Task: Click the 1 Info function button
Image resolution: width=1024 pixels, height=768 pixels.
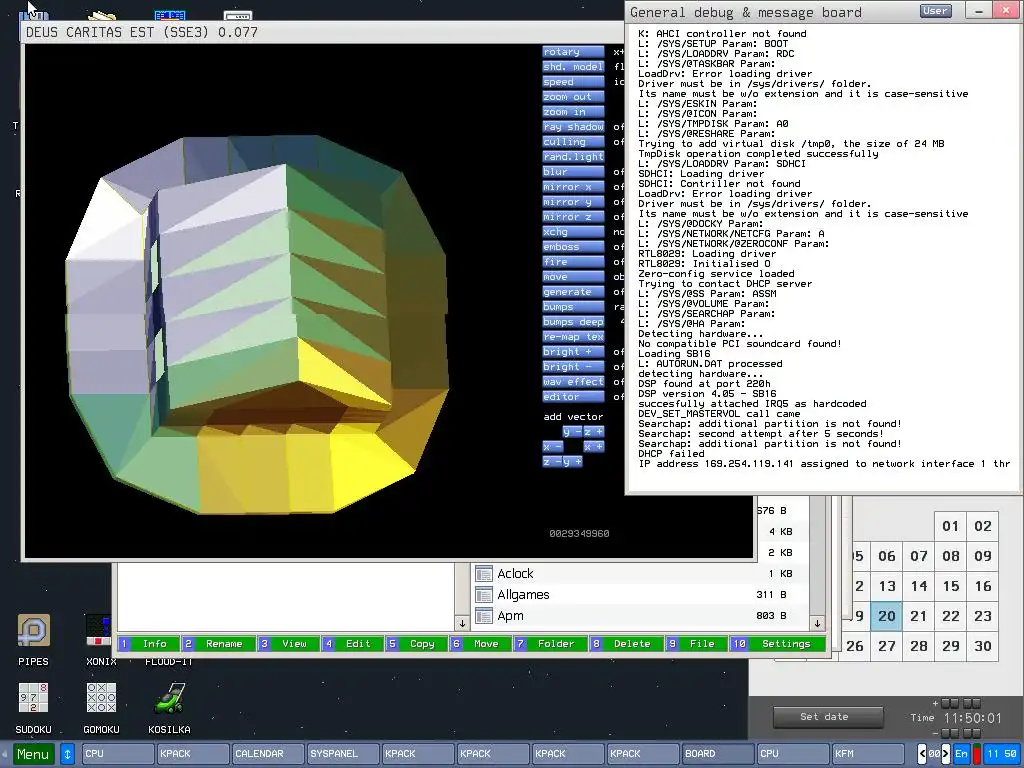Action: tap(148, 644)
